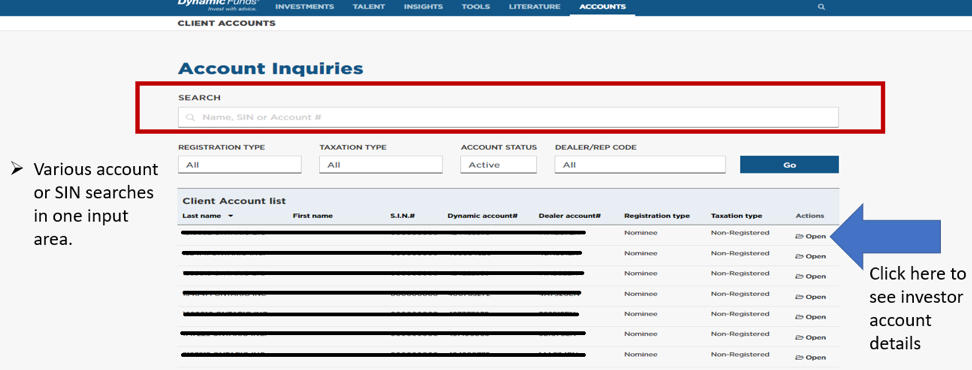Click the Go button
Screen dimensions: 972x370
(x=789, y=165)
